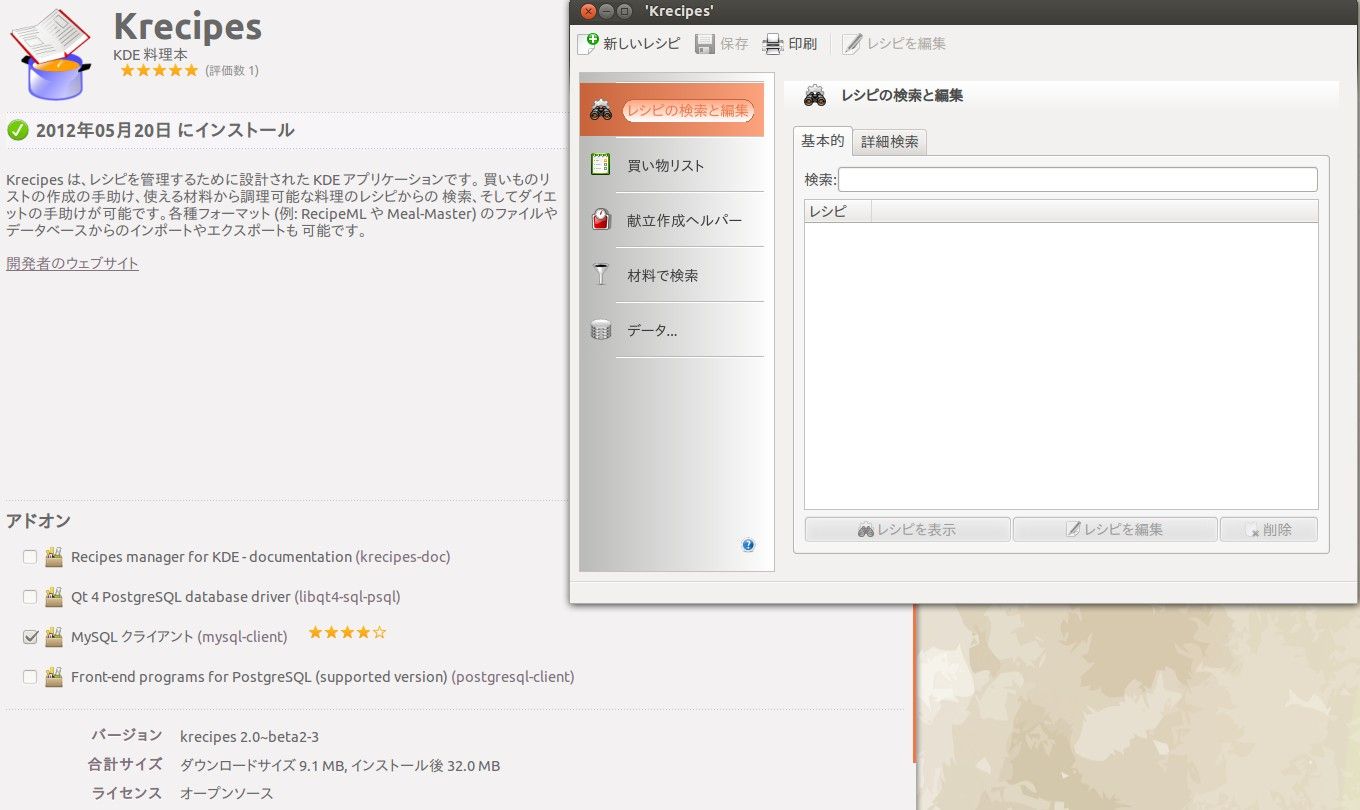Screen dimensions: 1360x810
Task: Click the 検索 input field
Action: [x=1078, y=180]
